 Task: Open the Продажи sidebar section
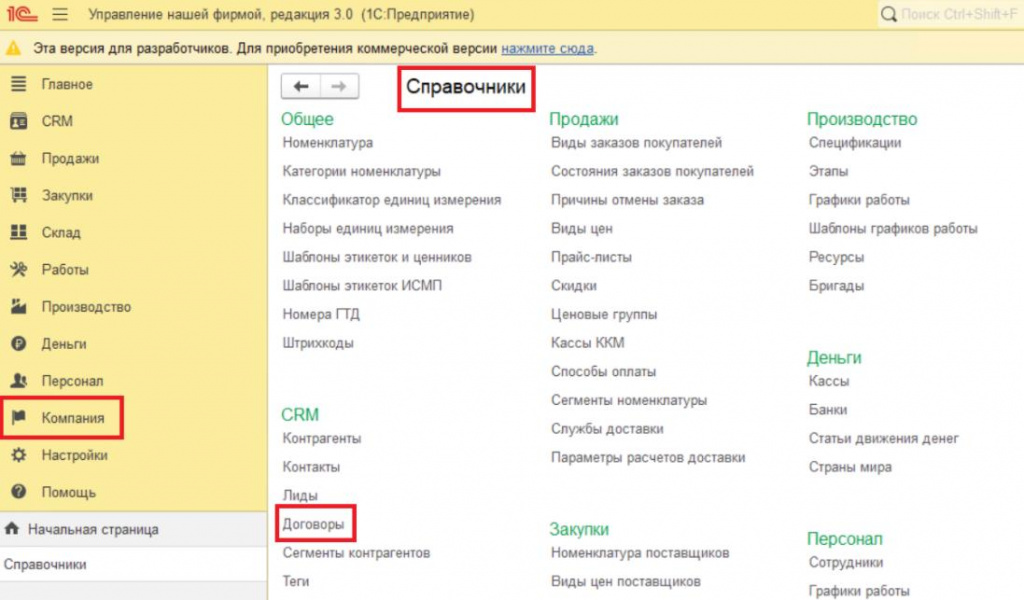point(70,158)
